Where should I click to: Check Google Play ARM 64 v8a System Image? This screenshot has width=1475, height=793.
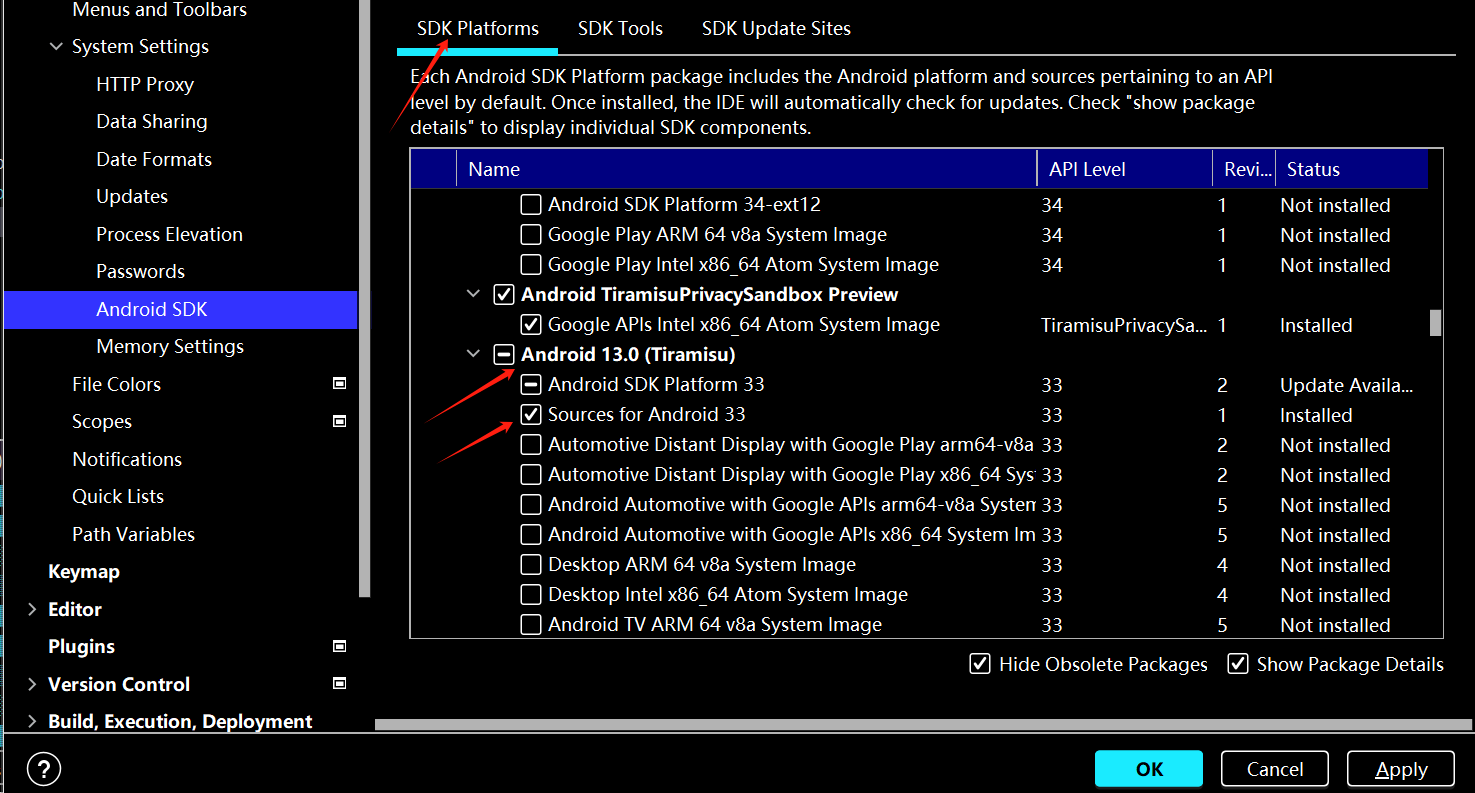coord(531,235)
